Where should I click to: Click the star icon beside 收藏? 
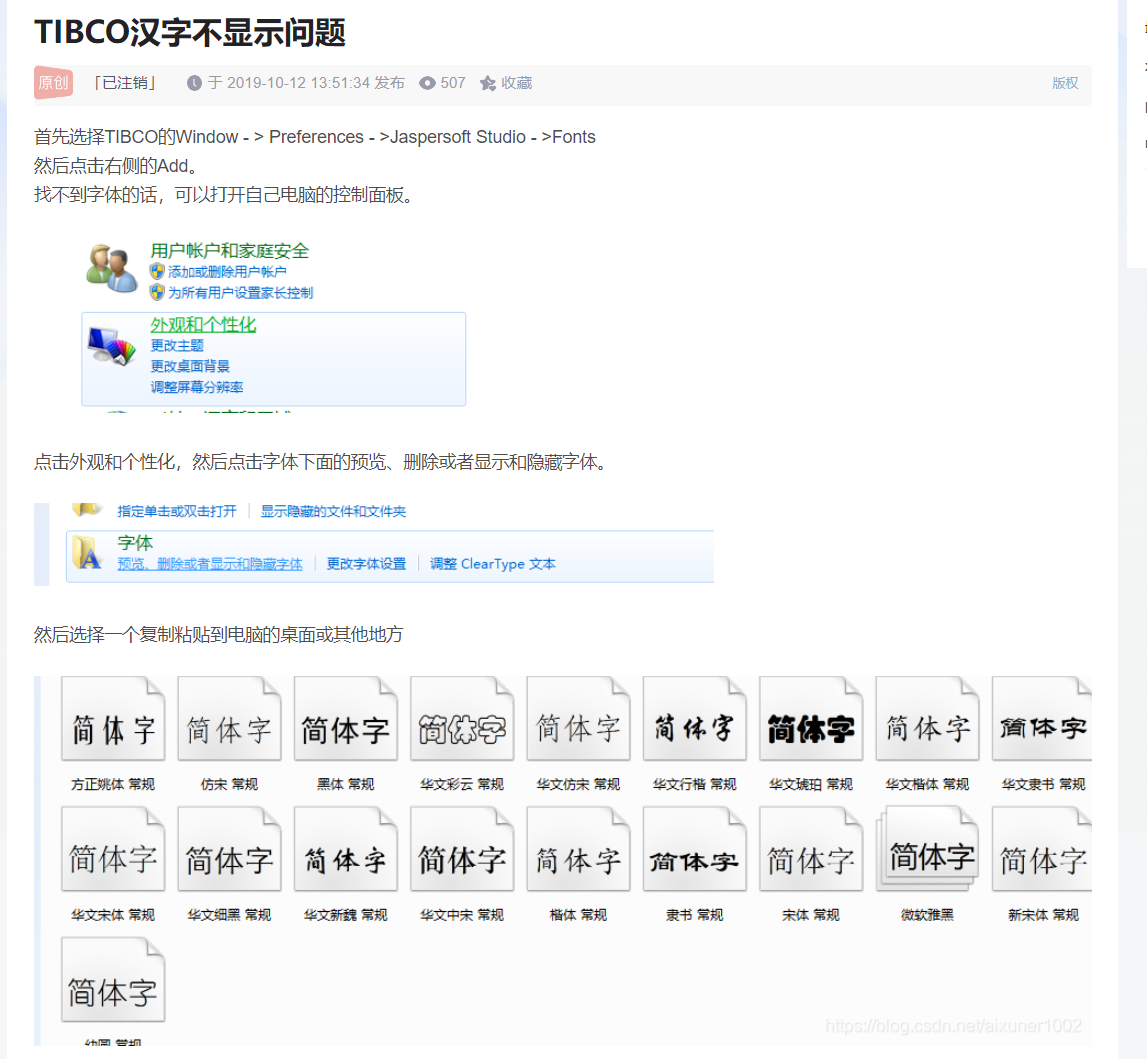click(487, 83)
